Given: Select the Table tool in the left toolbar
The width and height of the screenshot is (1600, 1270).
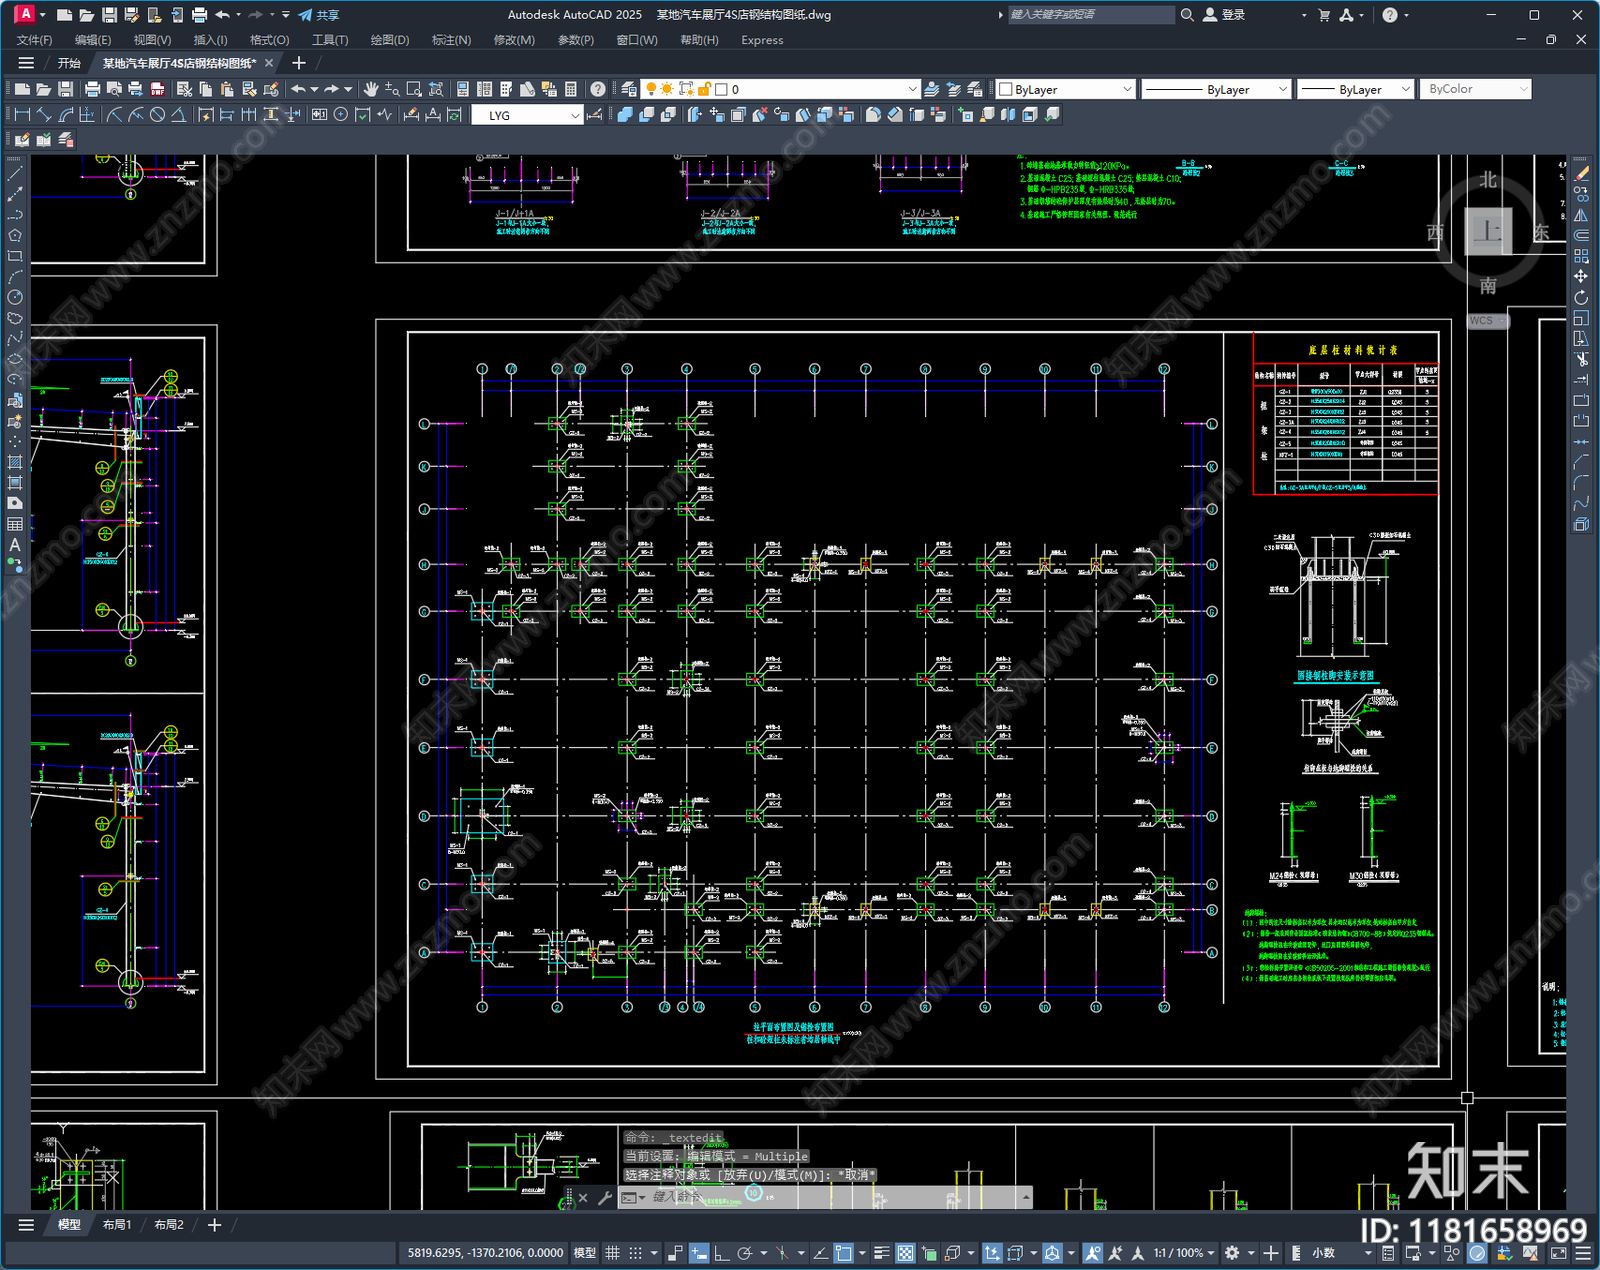Looking at the screenshot, I should (x=15, y=524).
